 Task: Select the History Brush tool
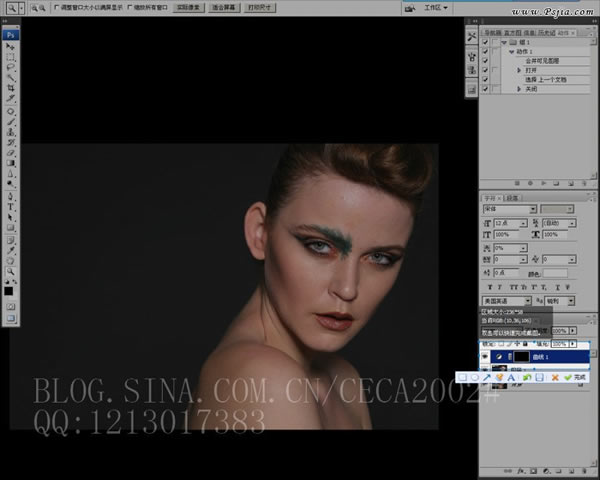10,142
